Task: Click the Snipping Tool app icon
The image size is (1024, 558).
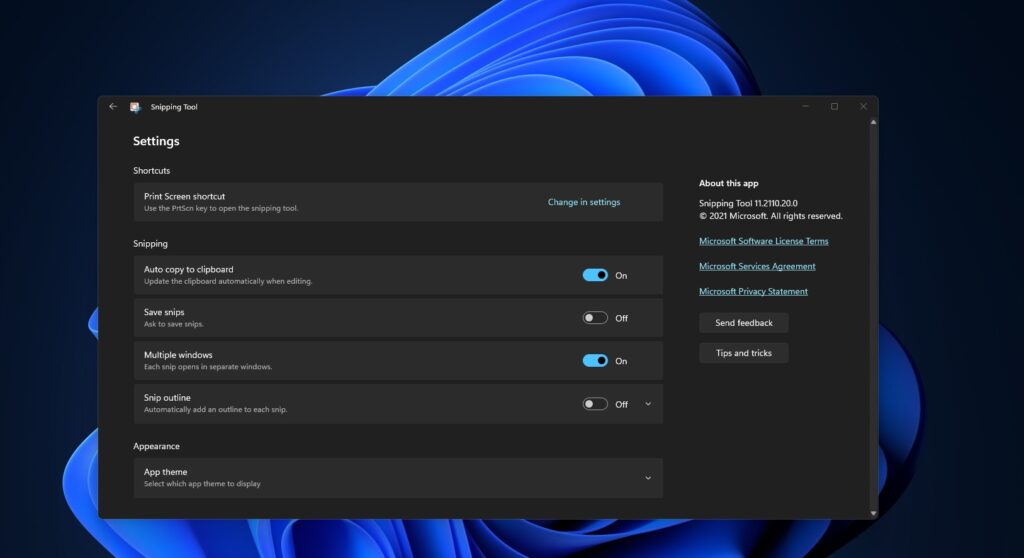Action: click(135, 107)
